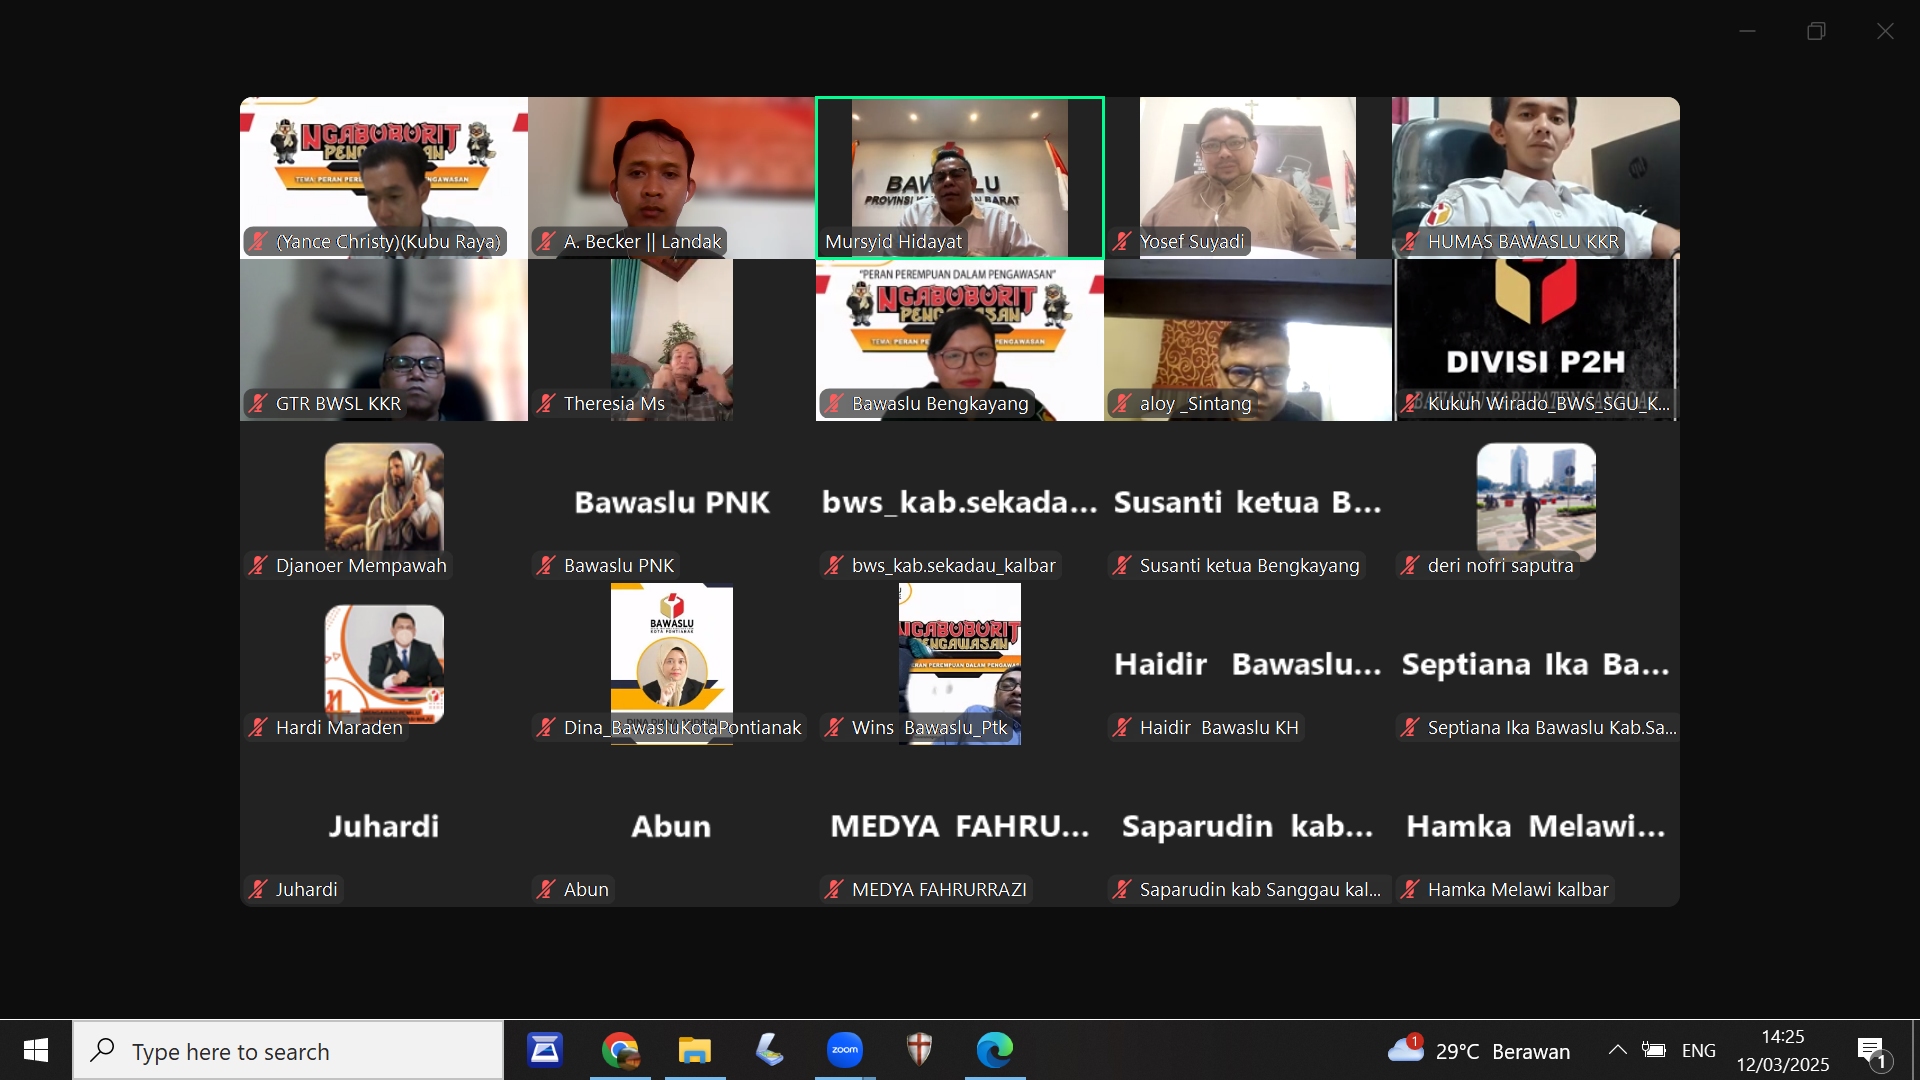Viewport: 1920px width, 1080px height.
Task: Launch Google Chrome from the taskbar
Action: [621, 1051]
